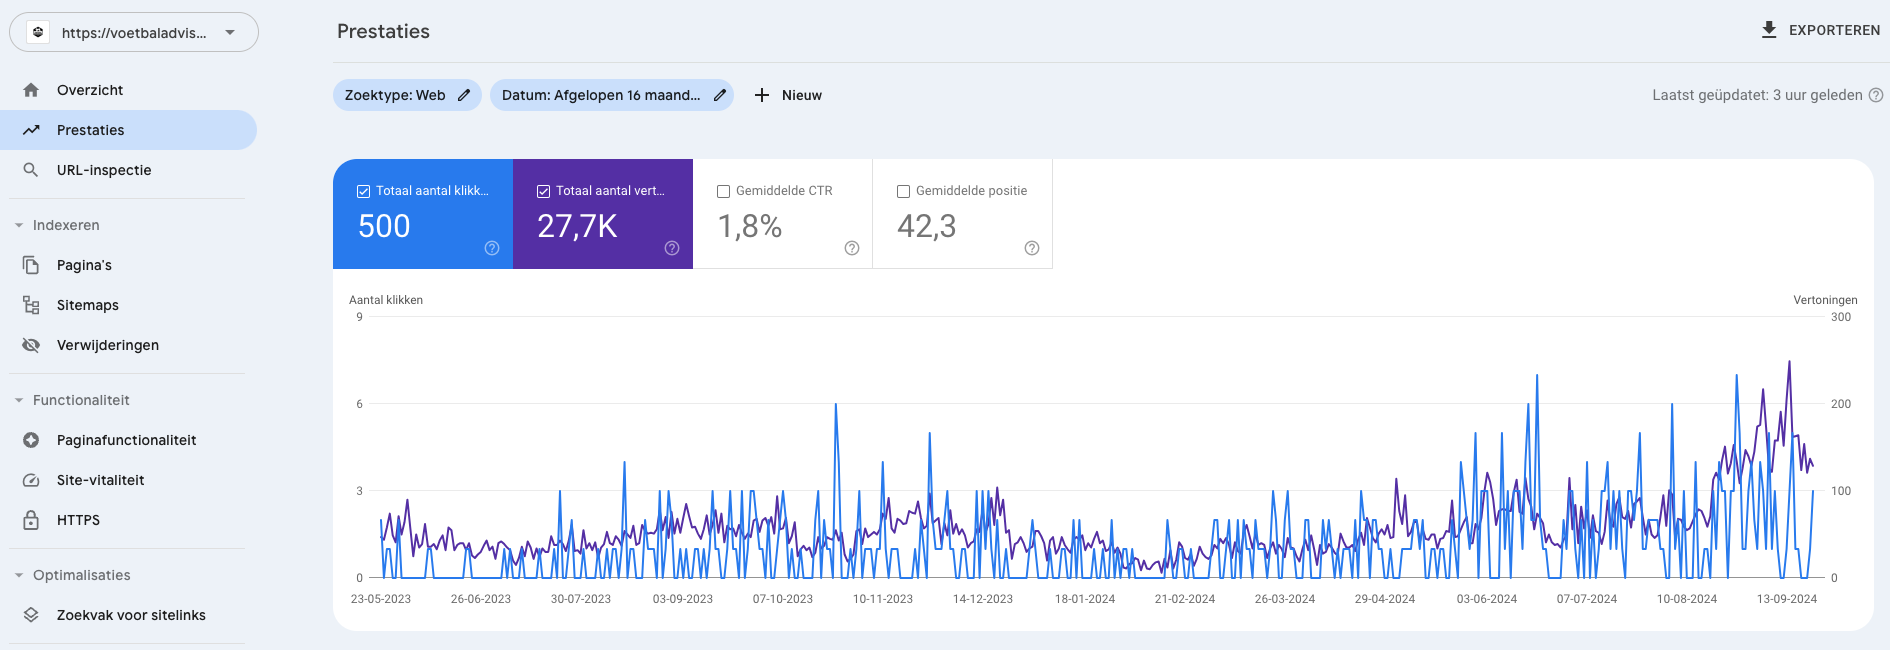1890x650 pixels.
Task: Open URL-inspectie magnifier icon
Action: coord(31,170)
